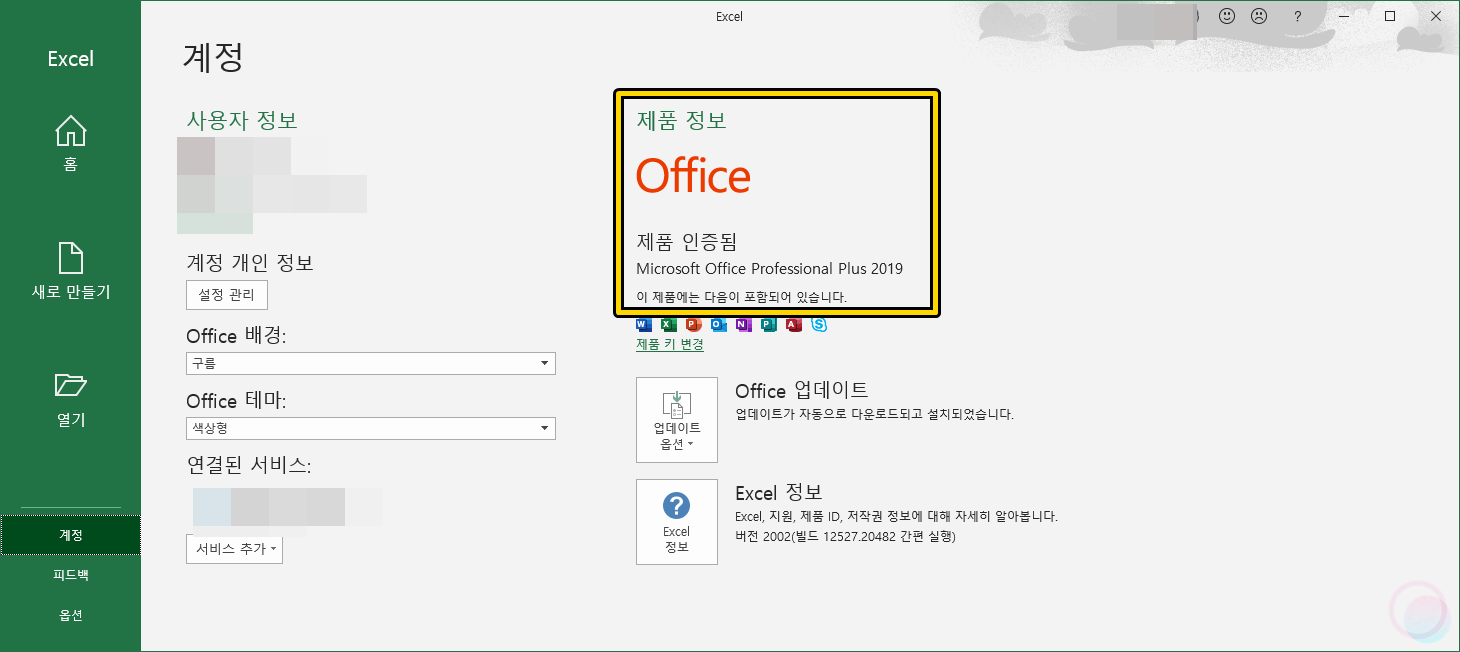Click the OneNote app icon under product info
The height and width of the screenshot is (652, 1460).
point(743,324)
